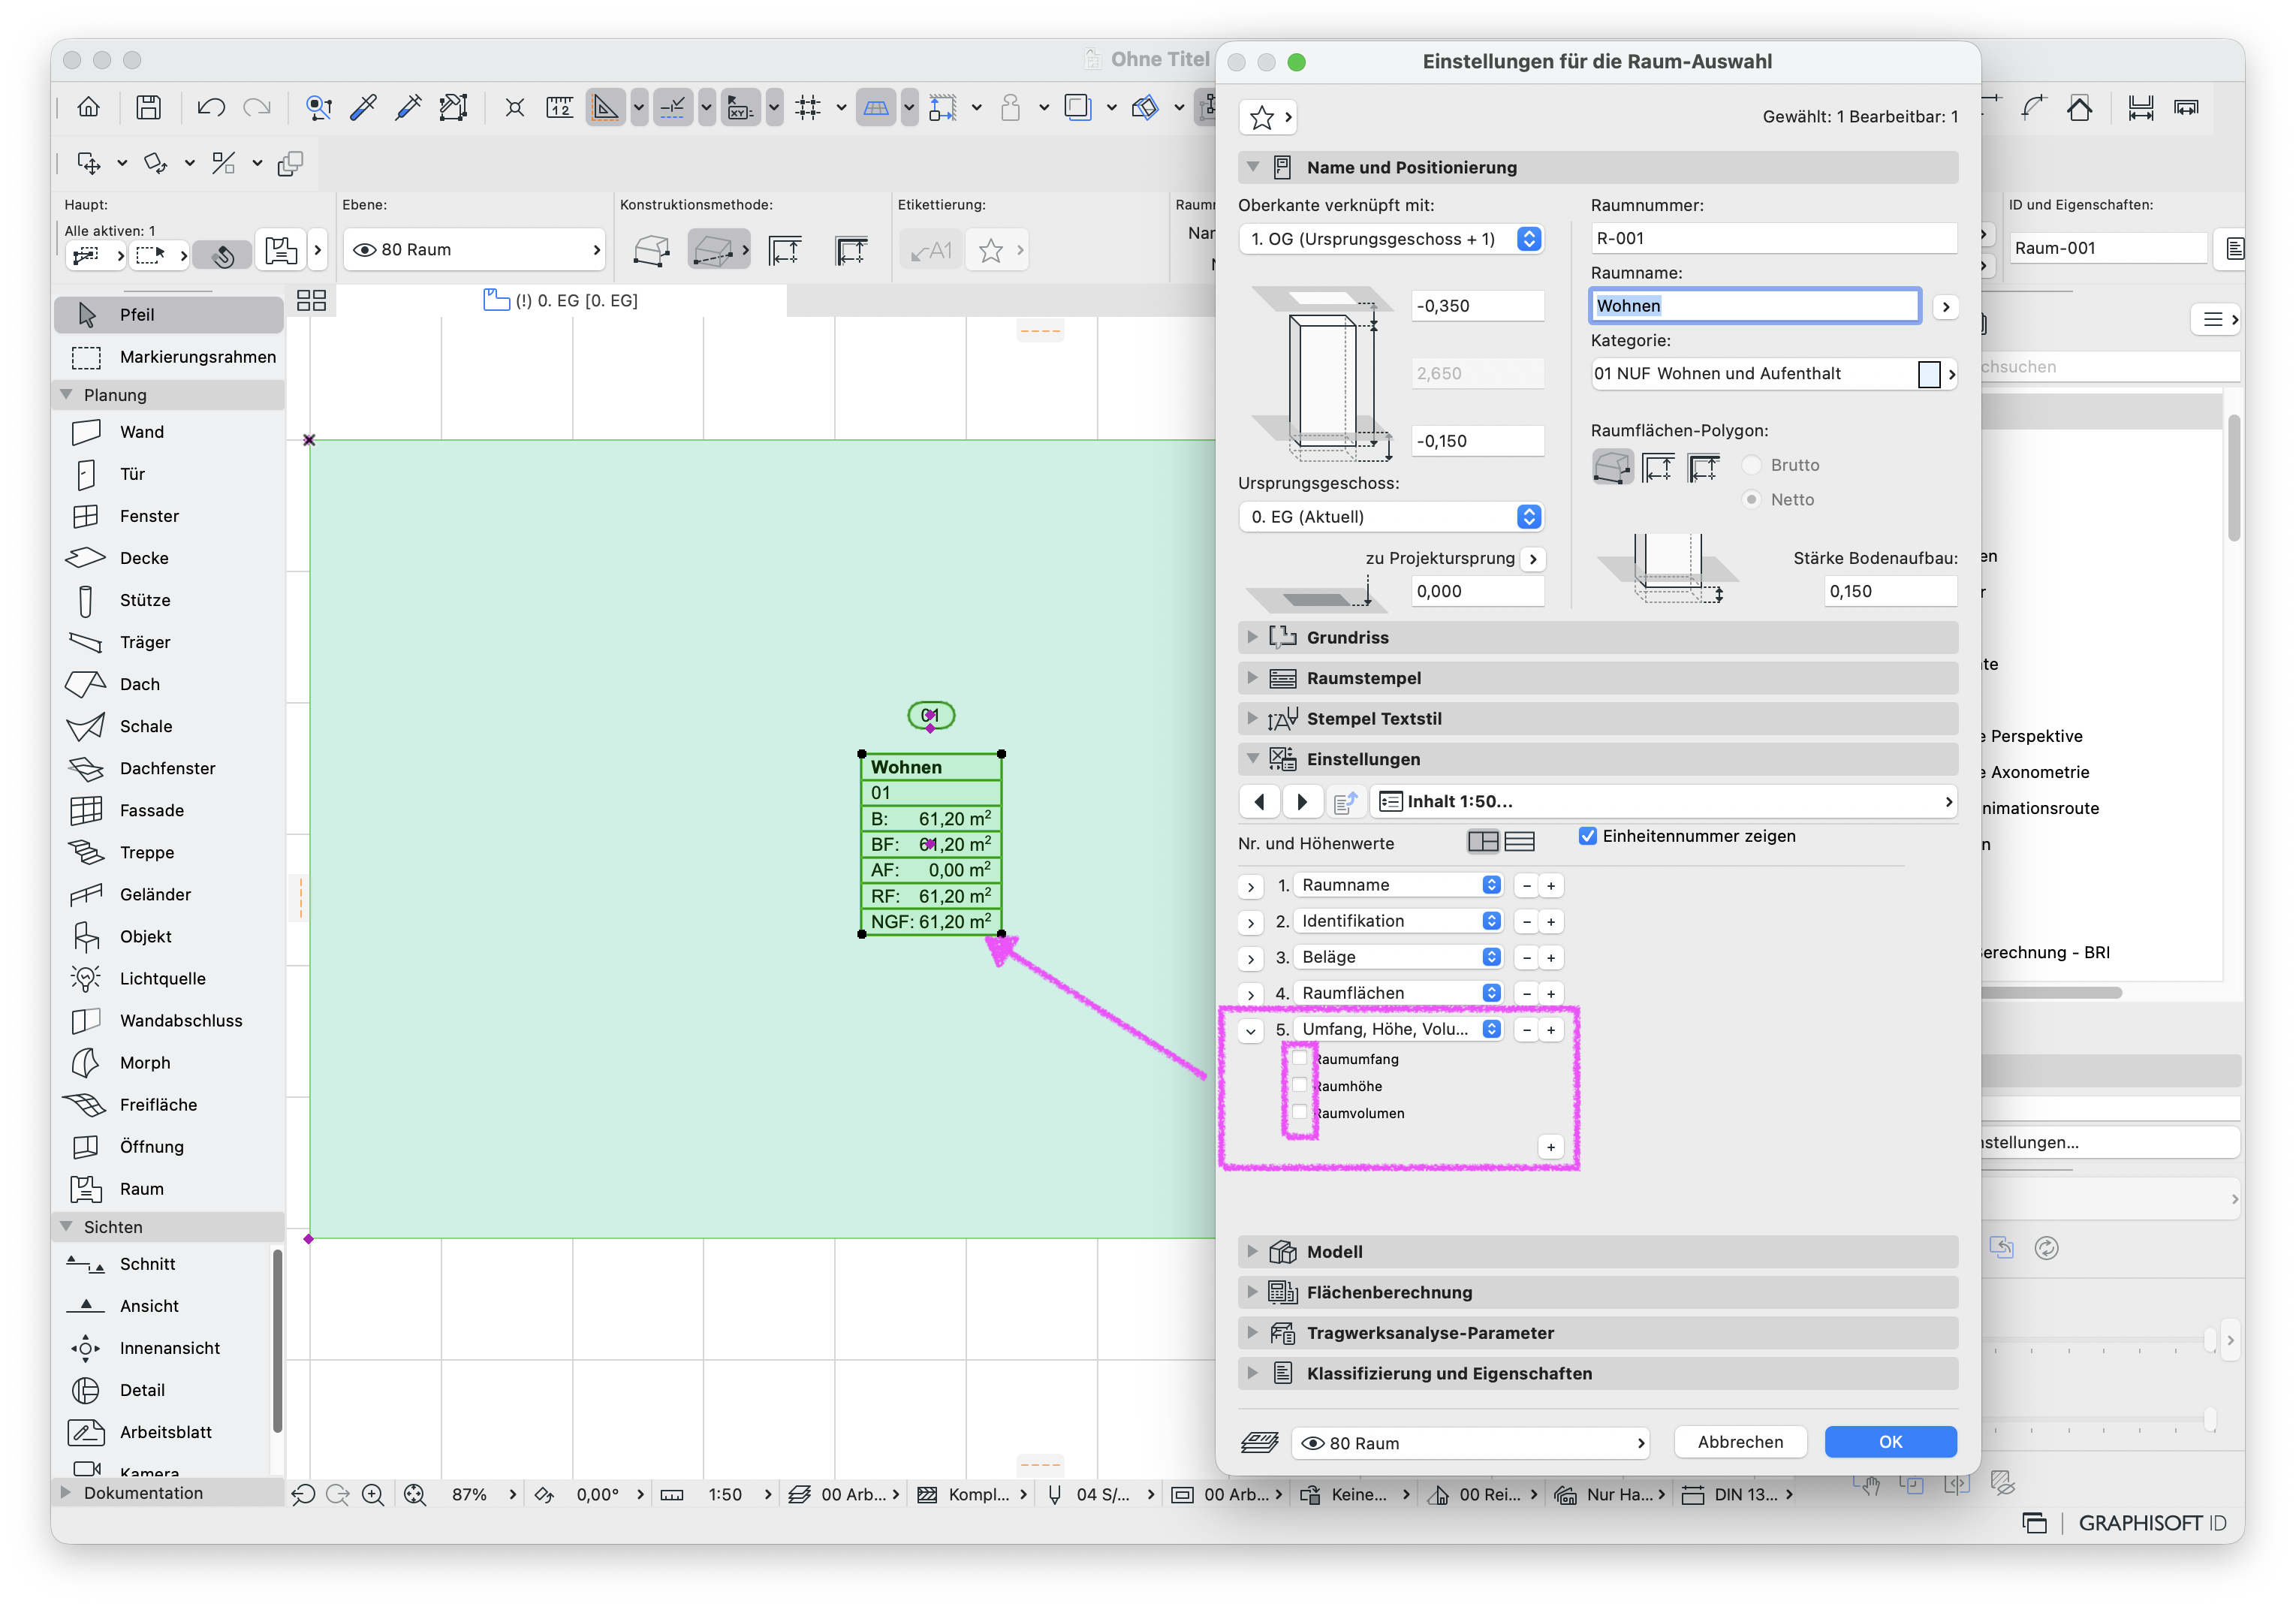Click the favorites star in settings dialog

(x=1262, y=118)
